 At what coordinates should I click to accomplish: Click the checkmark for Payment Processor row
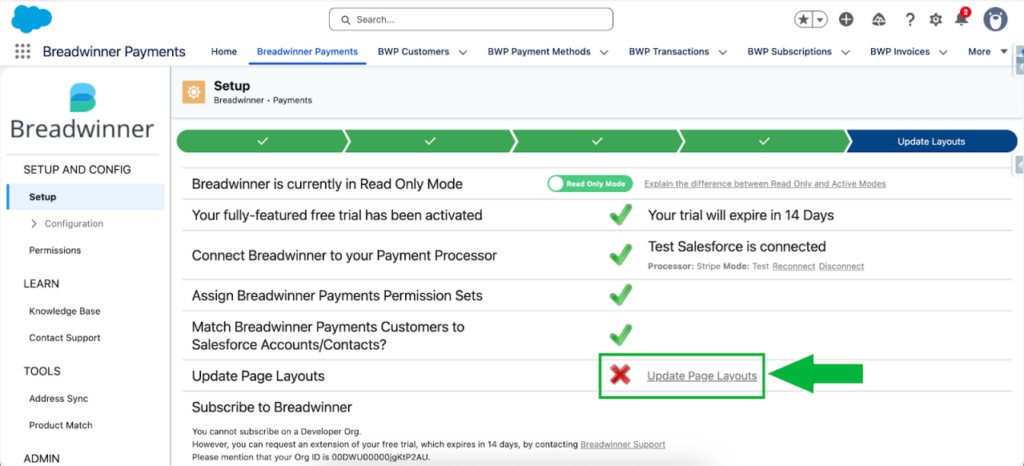pyautogui.click(x=620, y=254)
